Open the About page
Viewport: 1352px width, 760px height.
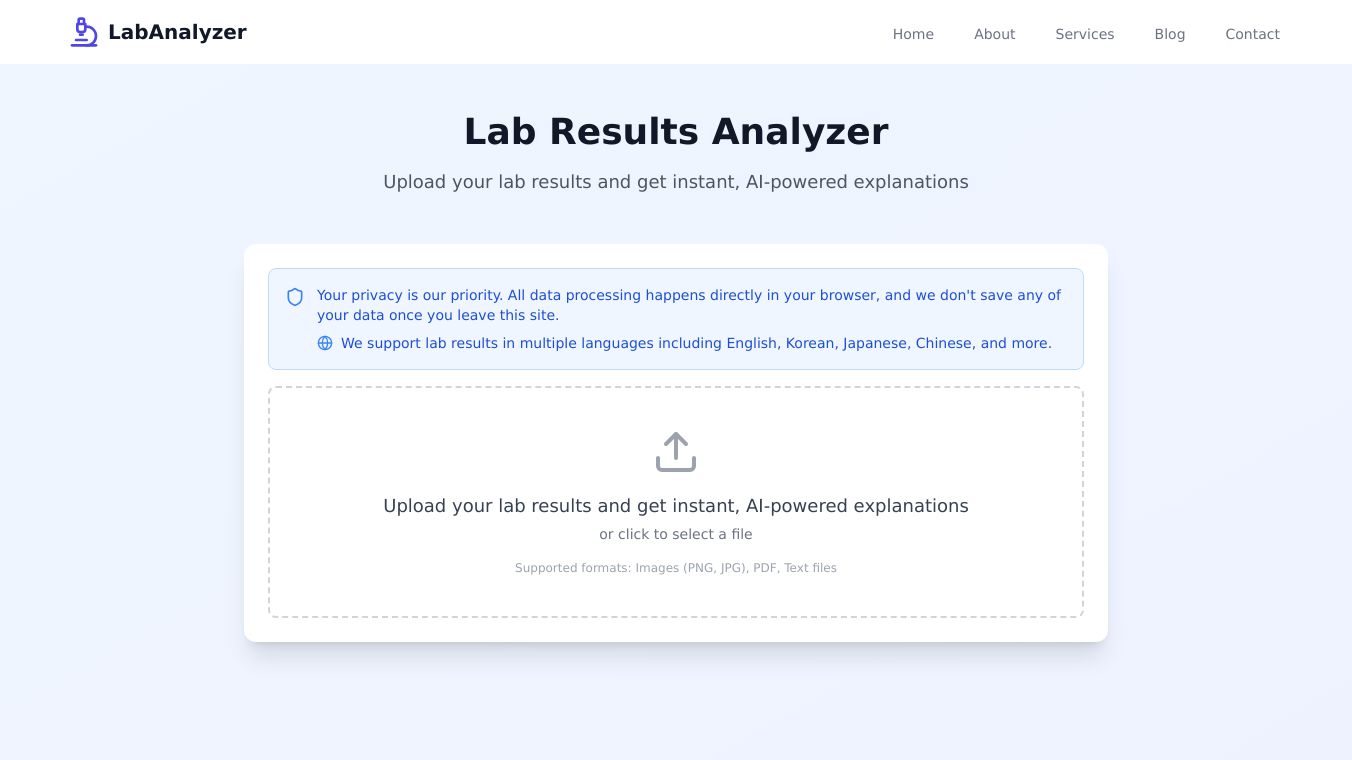[994, 34]
